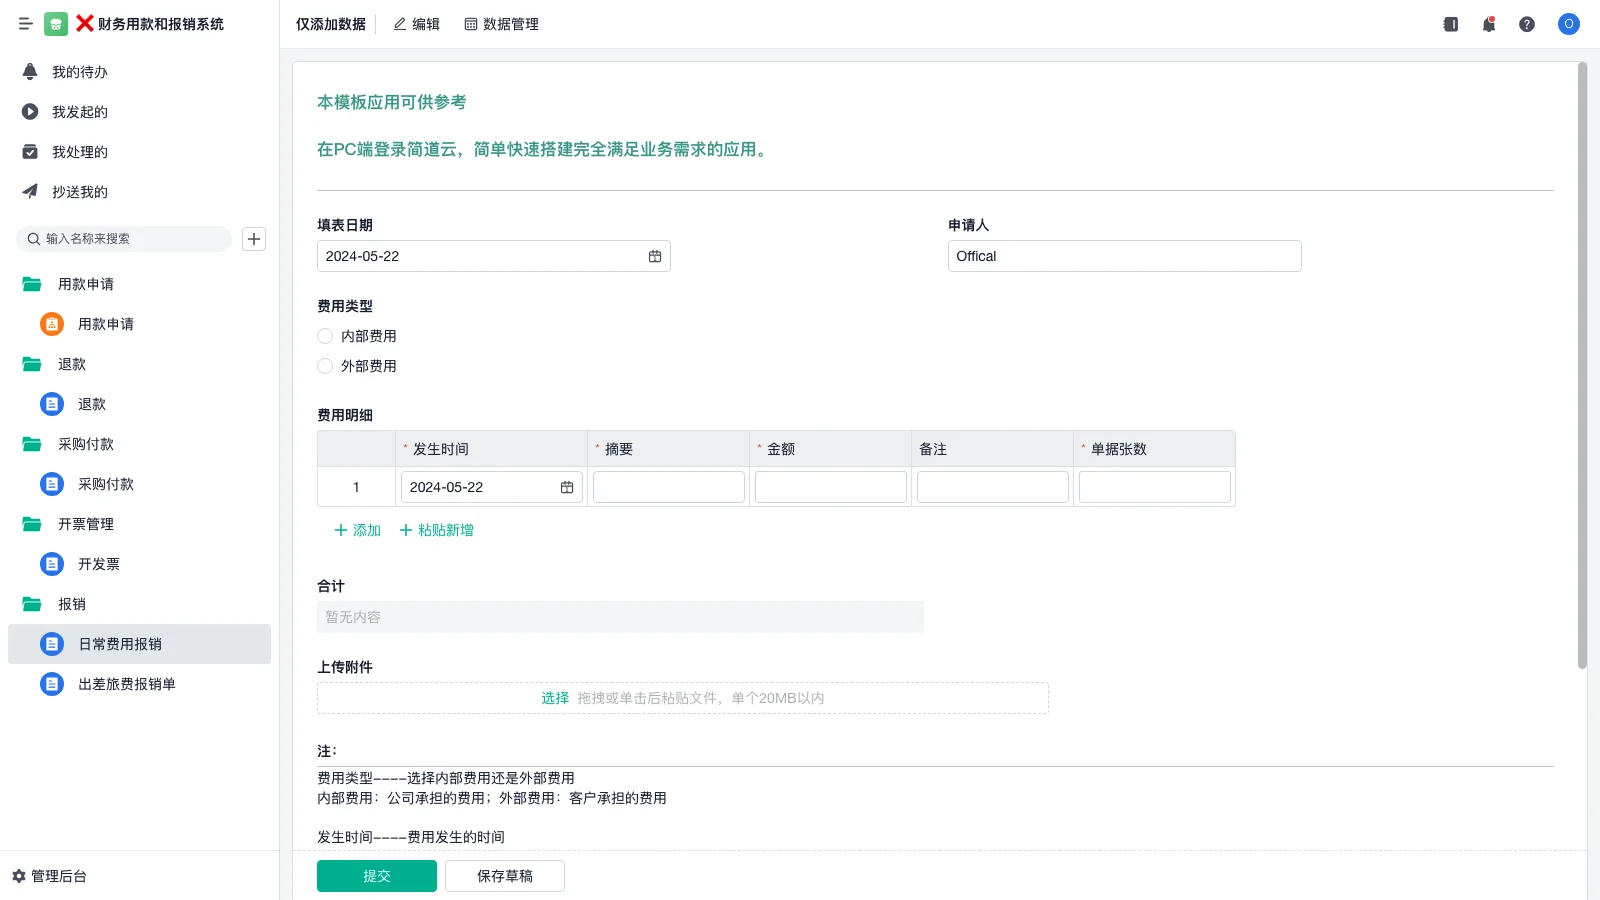This screenshot has height=900, width=1600.
Task: Click the 我的待办 bell icon
Action: point(30,72)
